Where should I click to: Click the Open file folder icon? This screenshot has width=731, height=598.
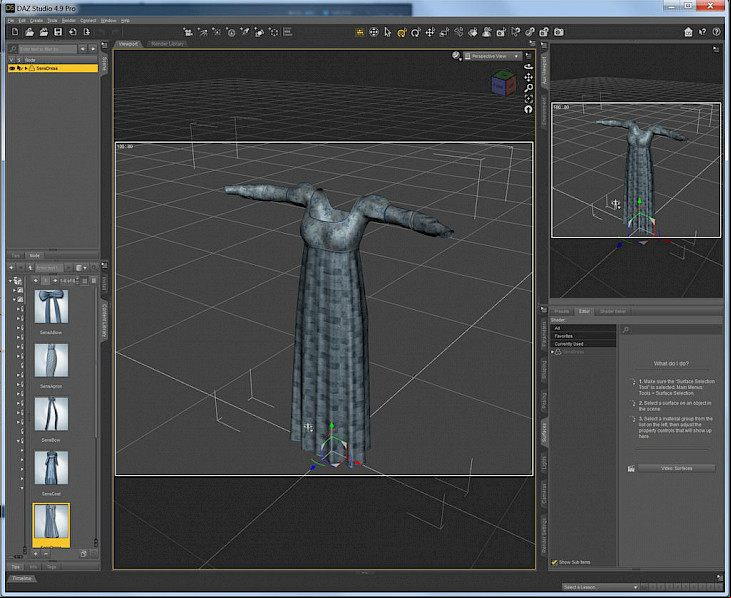29,32
